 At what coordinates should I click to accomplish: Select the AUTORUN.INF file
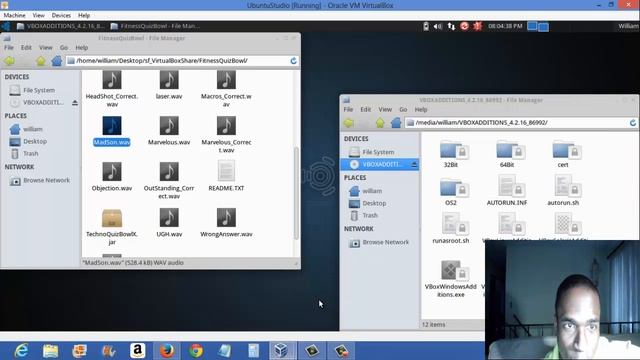(x=510, y=187)
